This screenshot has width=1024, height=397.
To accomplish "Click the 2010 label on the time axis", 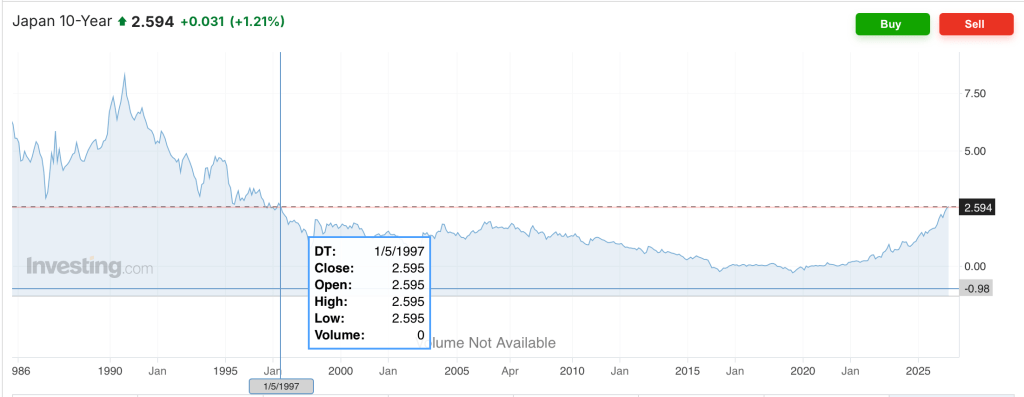I will [x=572, y=370].
